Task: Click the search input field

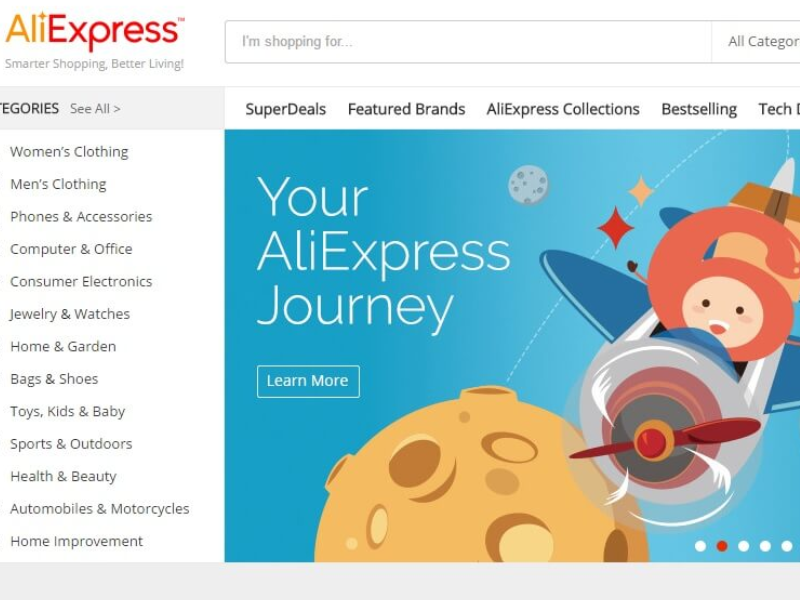Action: point(468,42)
